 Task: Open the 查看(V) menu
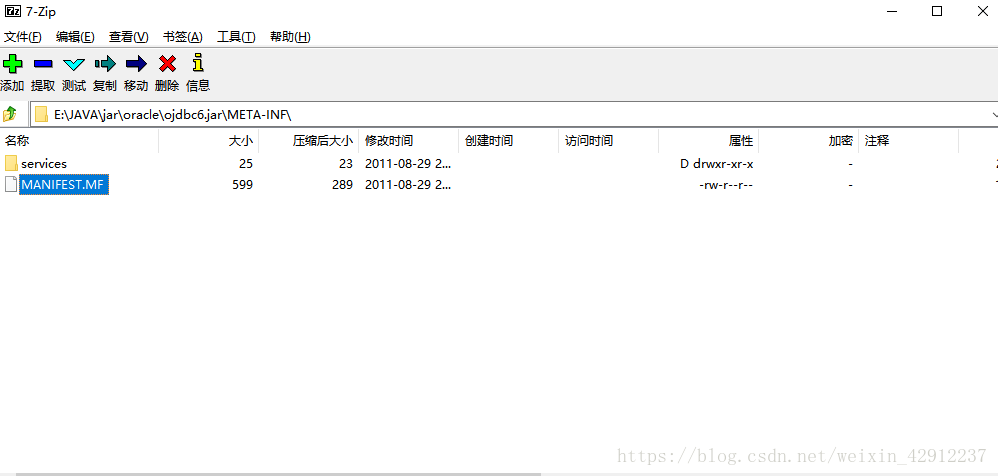[x=129, y=37]
